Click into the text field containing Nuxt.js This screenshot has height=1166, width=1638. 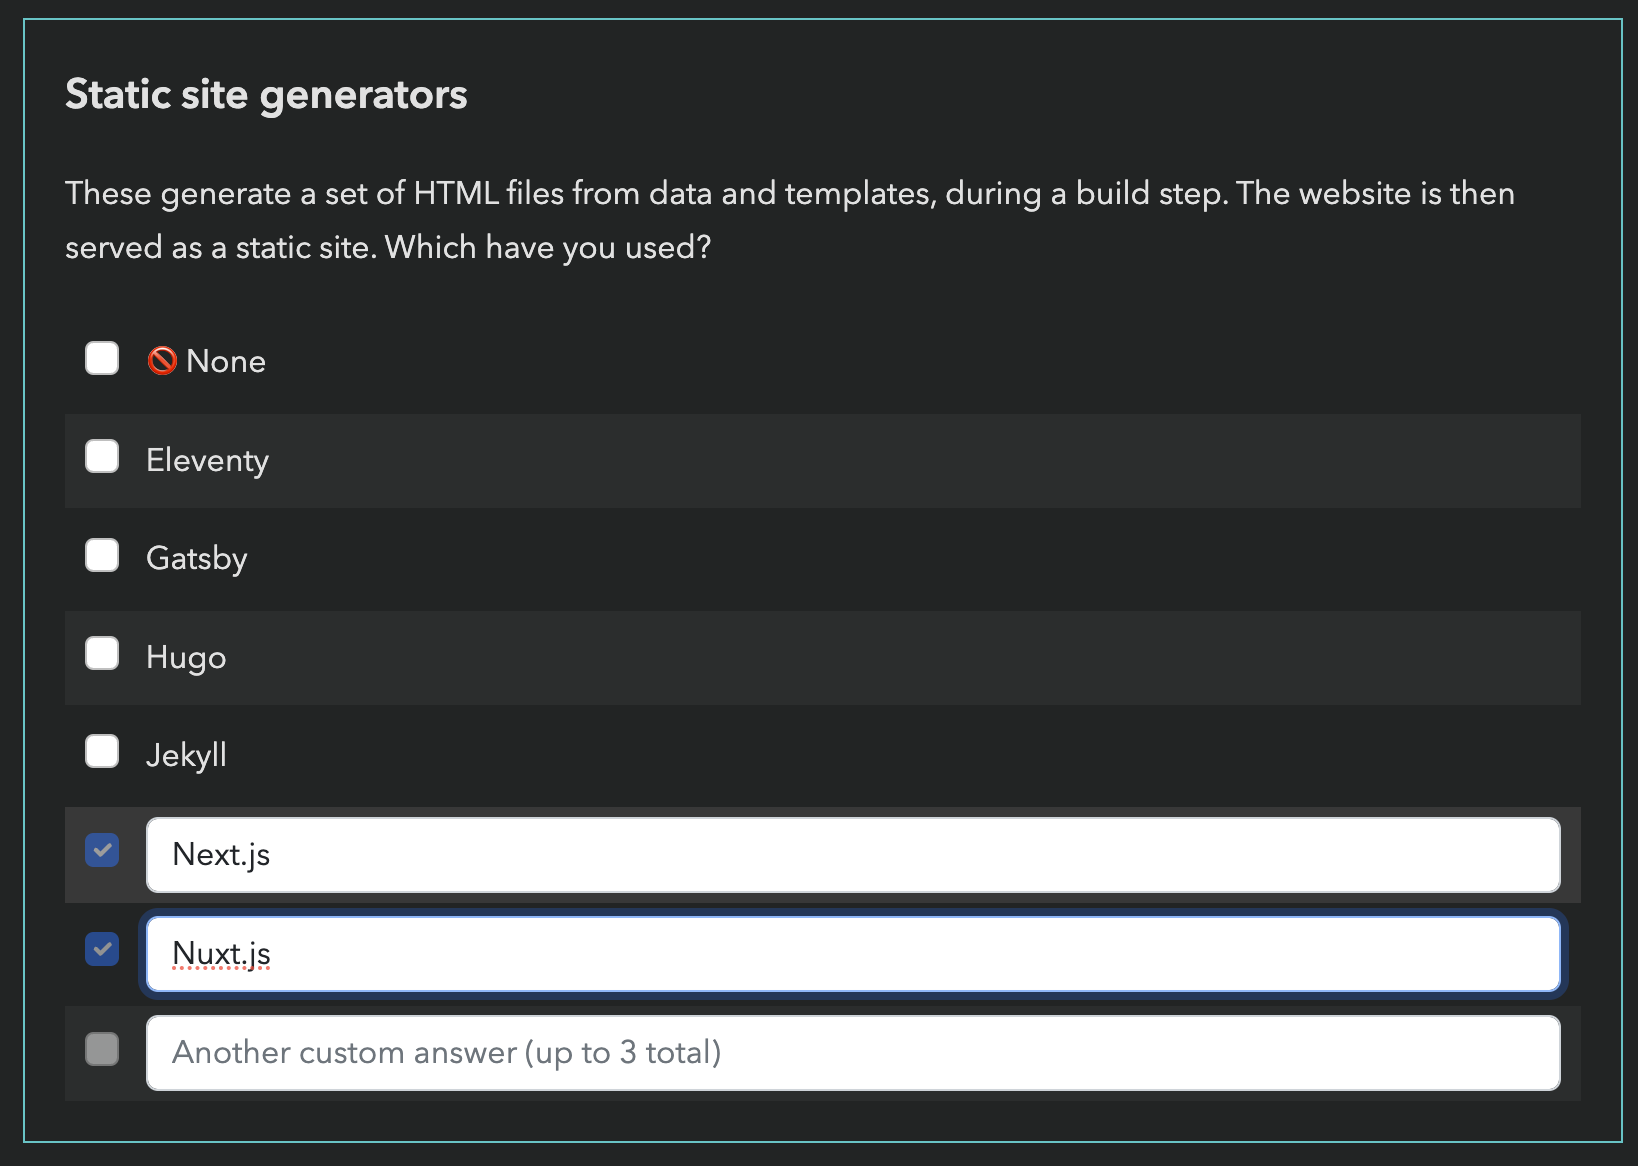[x=853, y=954]
